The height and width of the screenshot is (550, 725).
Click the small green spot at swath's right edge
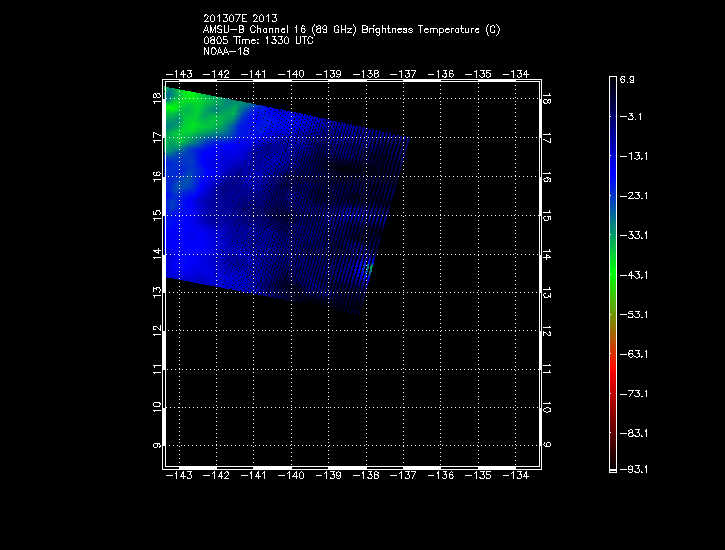[369, 268]
